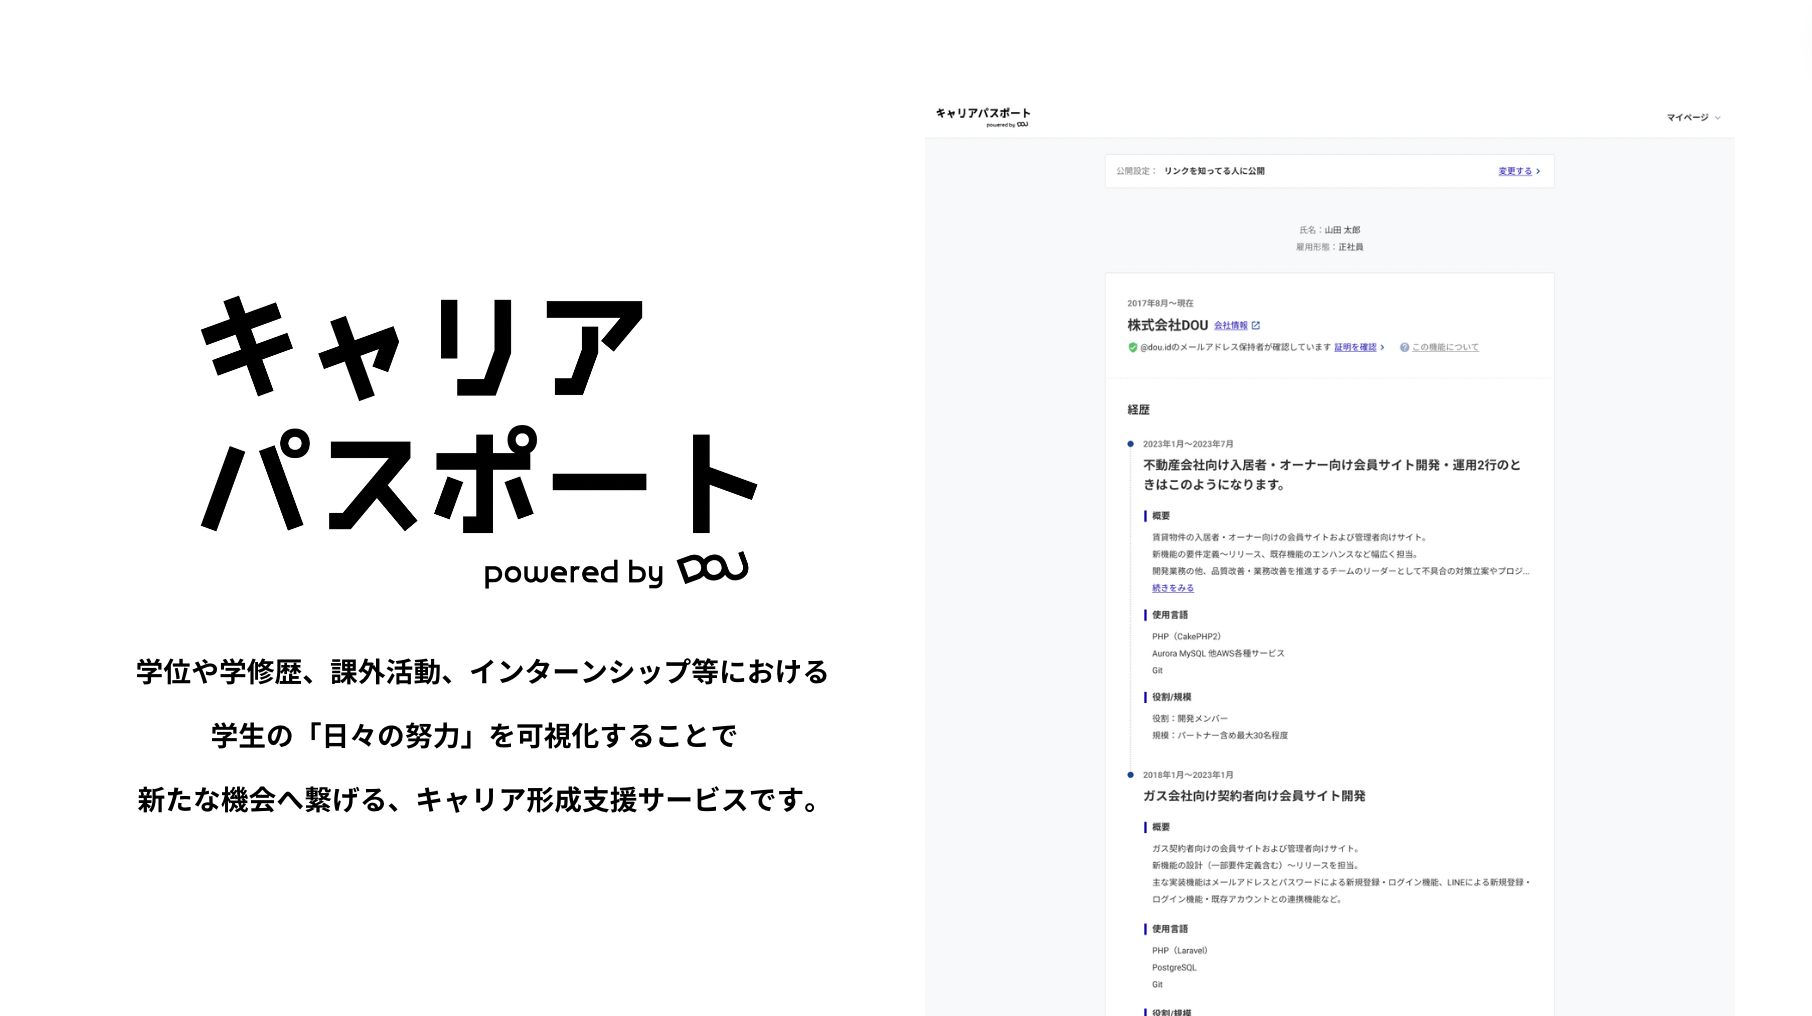Click the line ガス契約者向けの会員サイトおよび管理者向けサイト
This screenshot has width=1812, height=1016.
tap(1255, 848)
